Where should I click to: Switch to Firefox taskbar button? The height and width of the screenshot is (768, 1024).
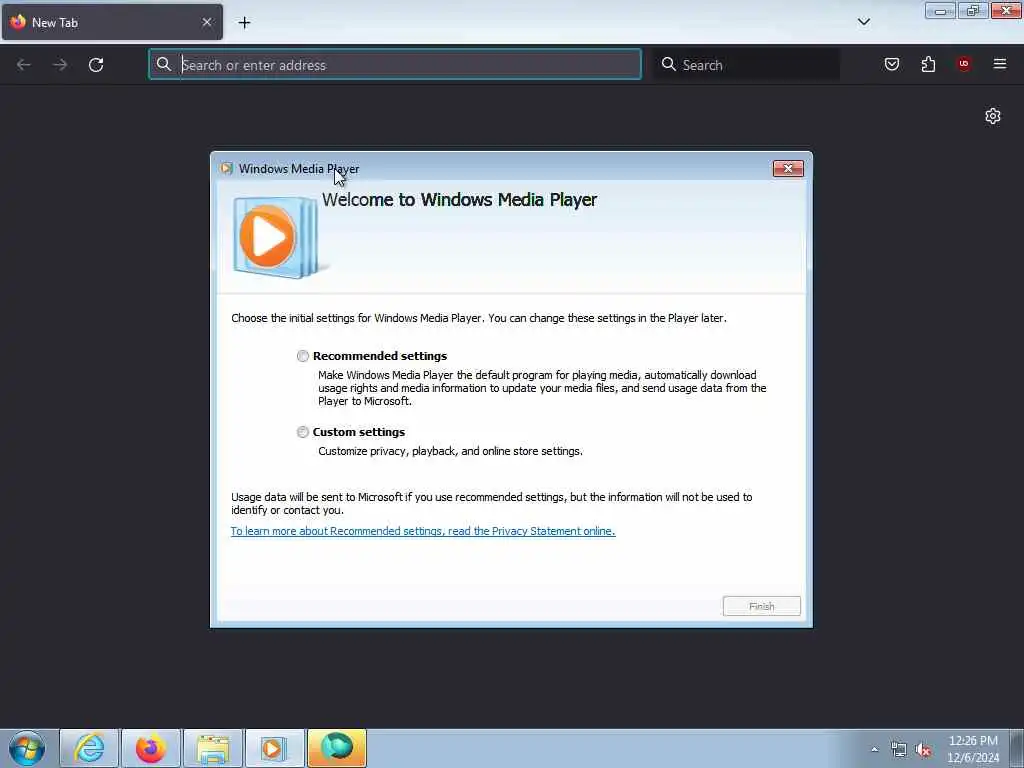[x=151, y=748]
